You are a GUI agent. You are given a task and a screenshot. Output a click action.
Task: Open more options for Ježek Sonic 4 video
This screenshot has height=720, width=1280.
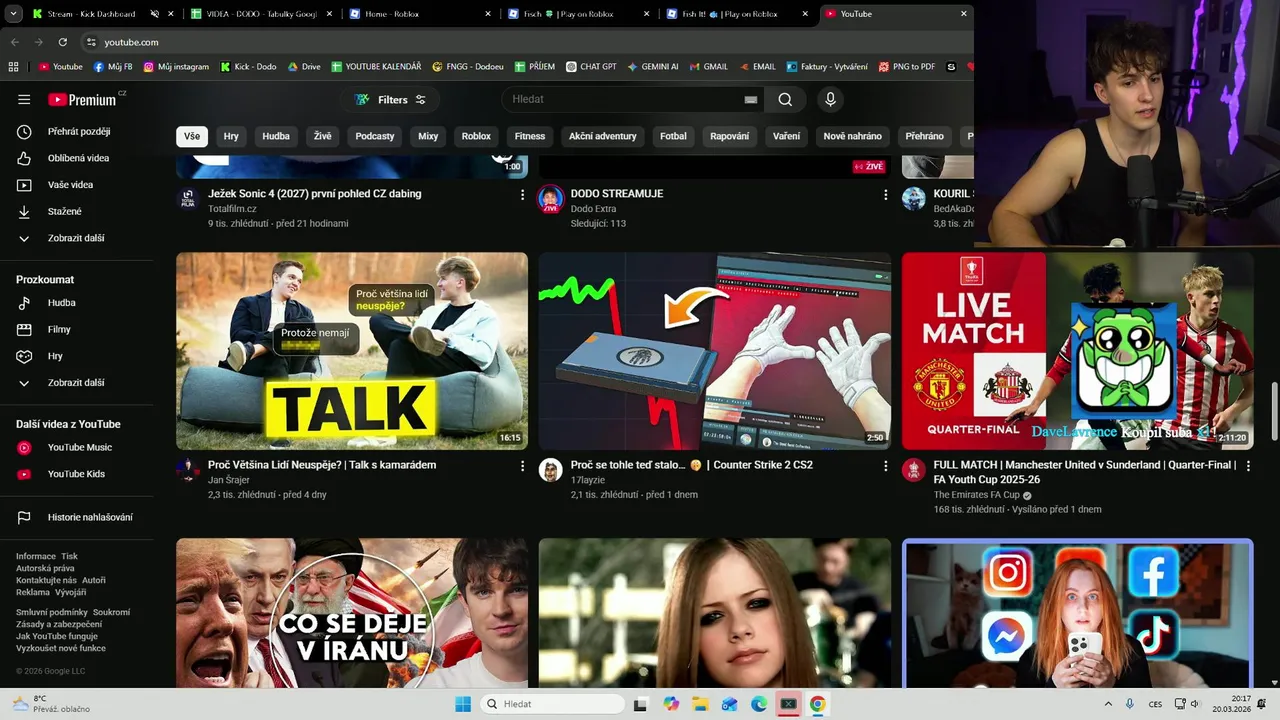[522, 195]
